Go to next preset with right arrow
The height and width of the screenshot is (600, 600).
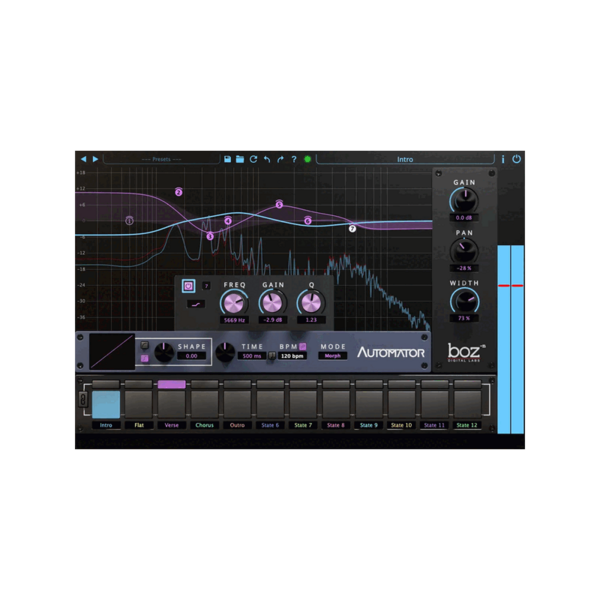96,159
